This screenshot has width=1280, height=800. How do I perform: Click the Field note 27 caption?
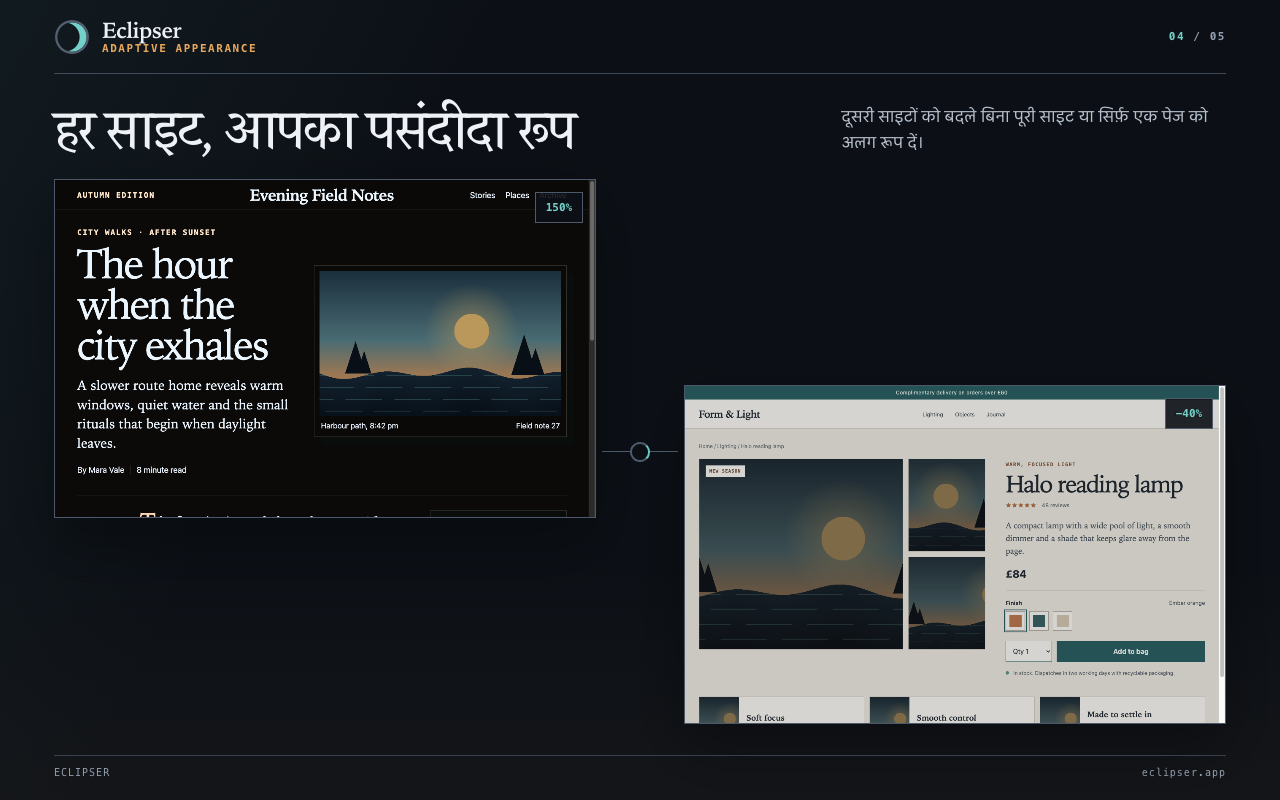tap(538, 426)
